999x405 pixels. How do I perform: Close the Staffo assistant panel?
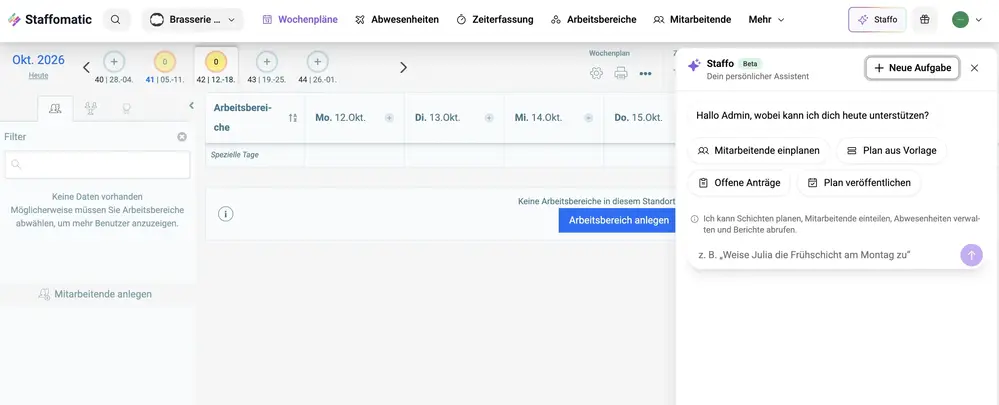click(974, 68)
